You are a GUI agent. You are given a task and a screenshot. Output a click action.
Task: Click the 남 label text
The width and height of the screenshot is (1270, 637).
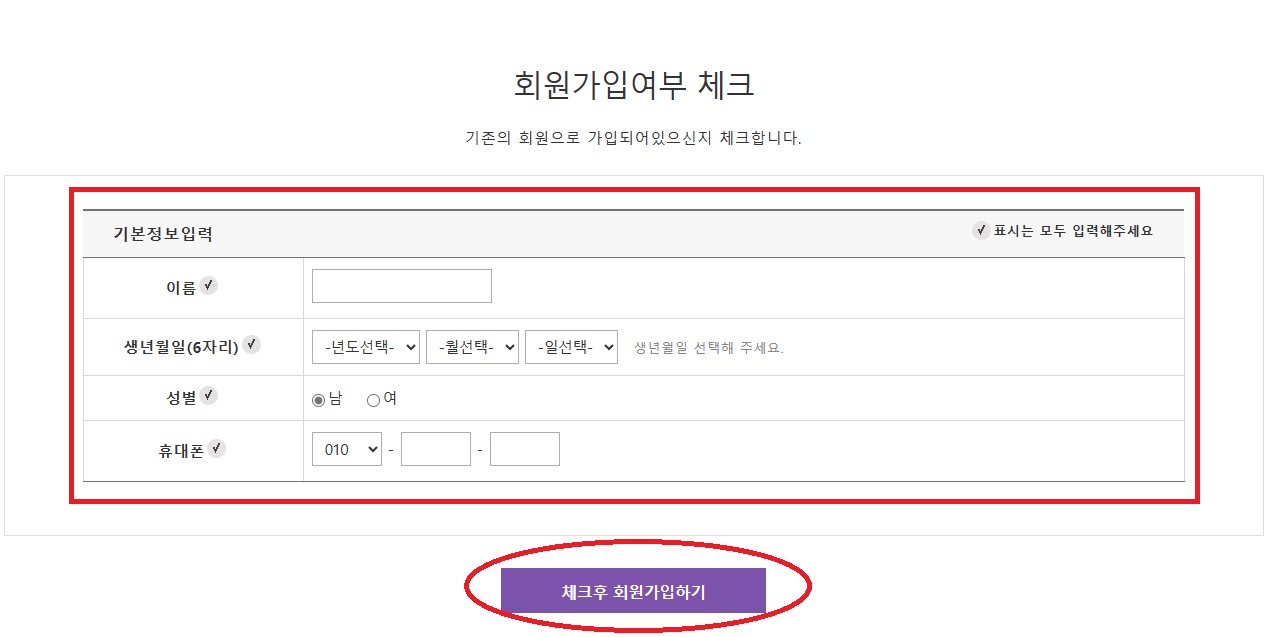coord(335,398)
